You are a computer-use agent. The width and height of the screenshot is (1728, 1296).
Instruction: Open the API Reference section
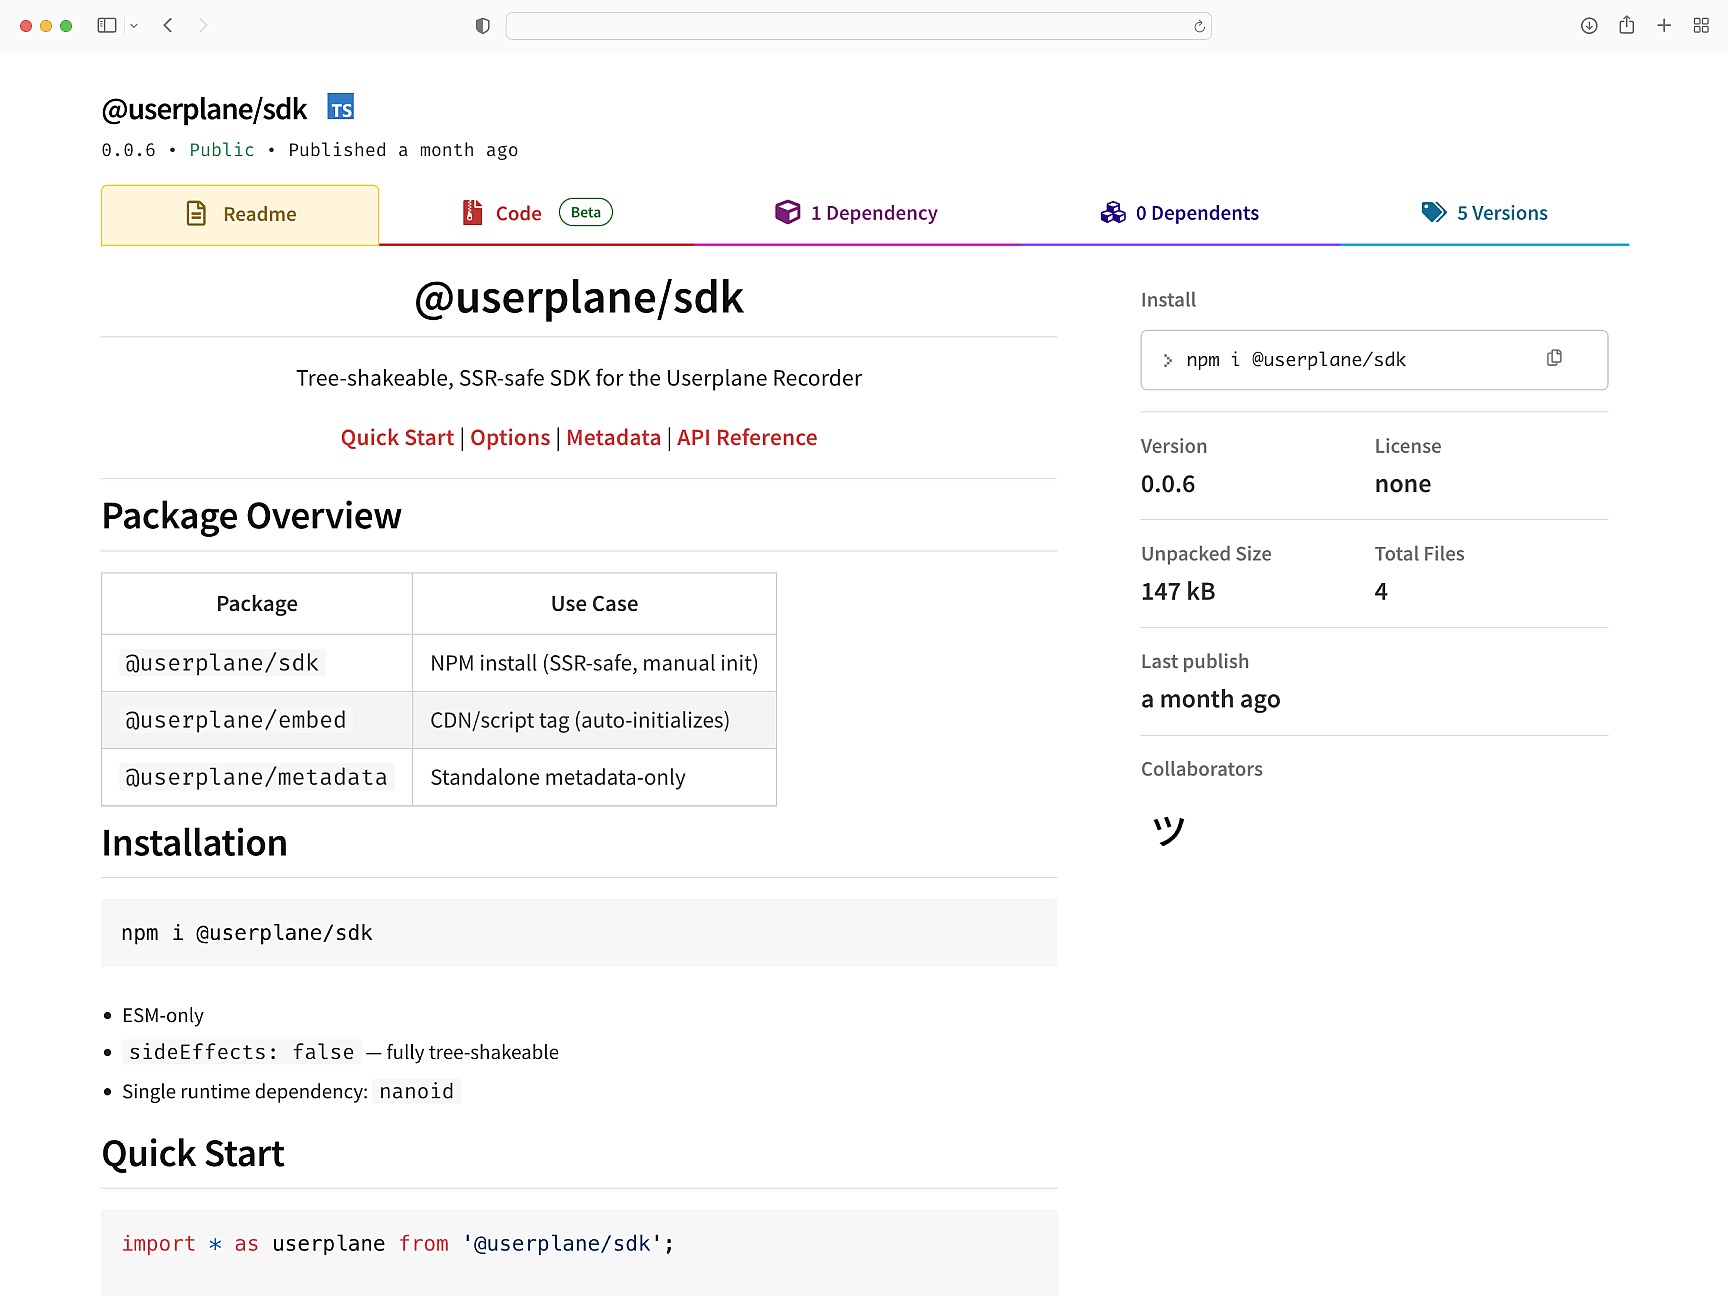point(746,437)
